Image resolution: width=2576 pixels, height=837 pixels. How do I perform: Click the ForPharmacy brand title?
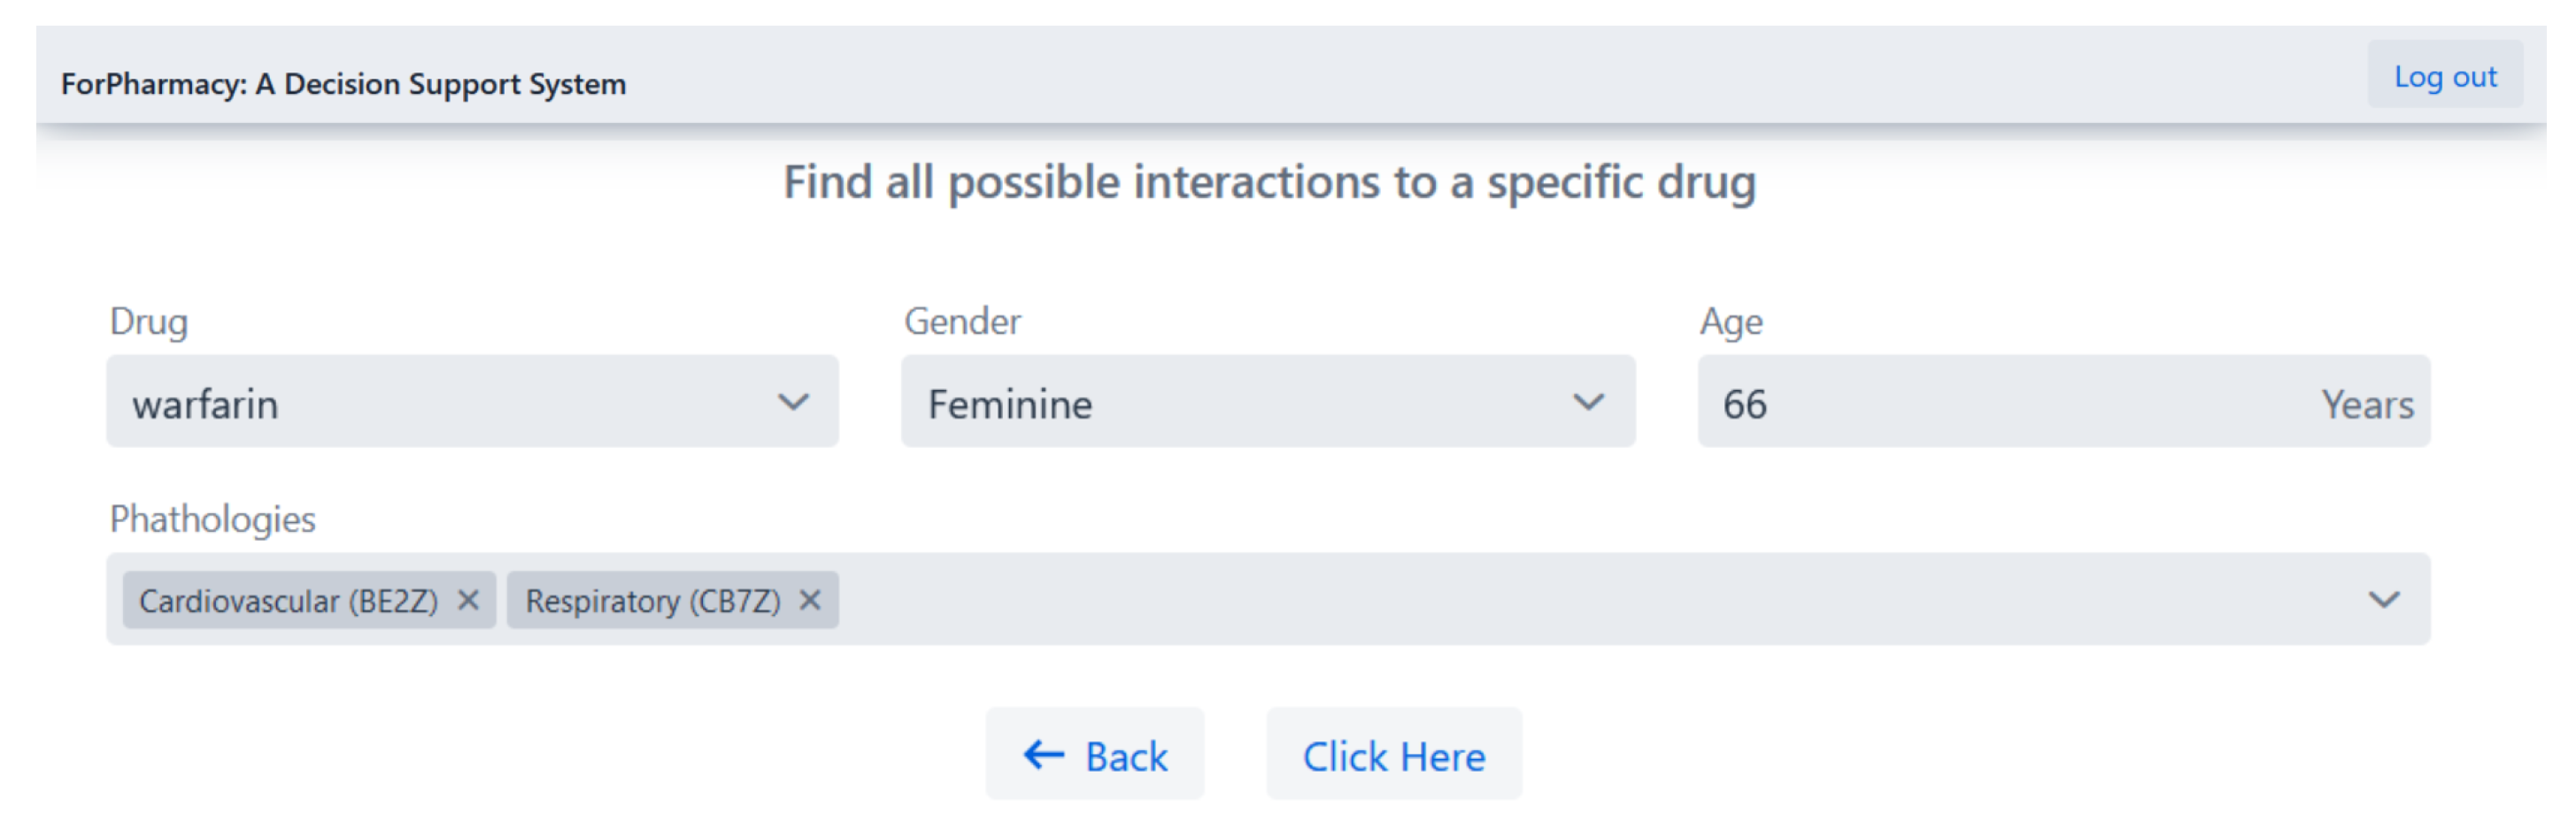click(x=343, y=84)
